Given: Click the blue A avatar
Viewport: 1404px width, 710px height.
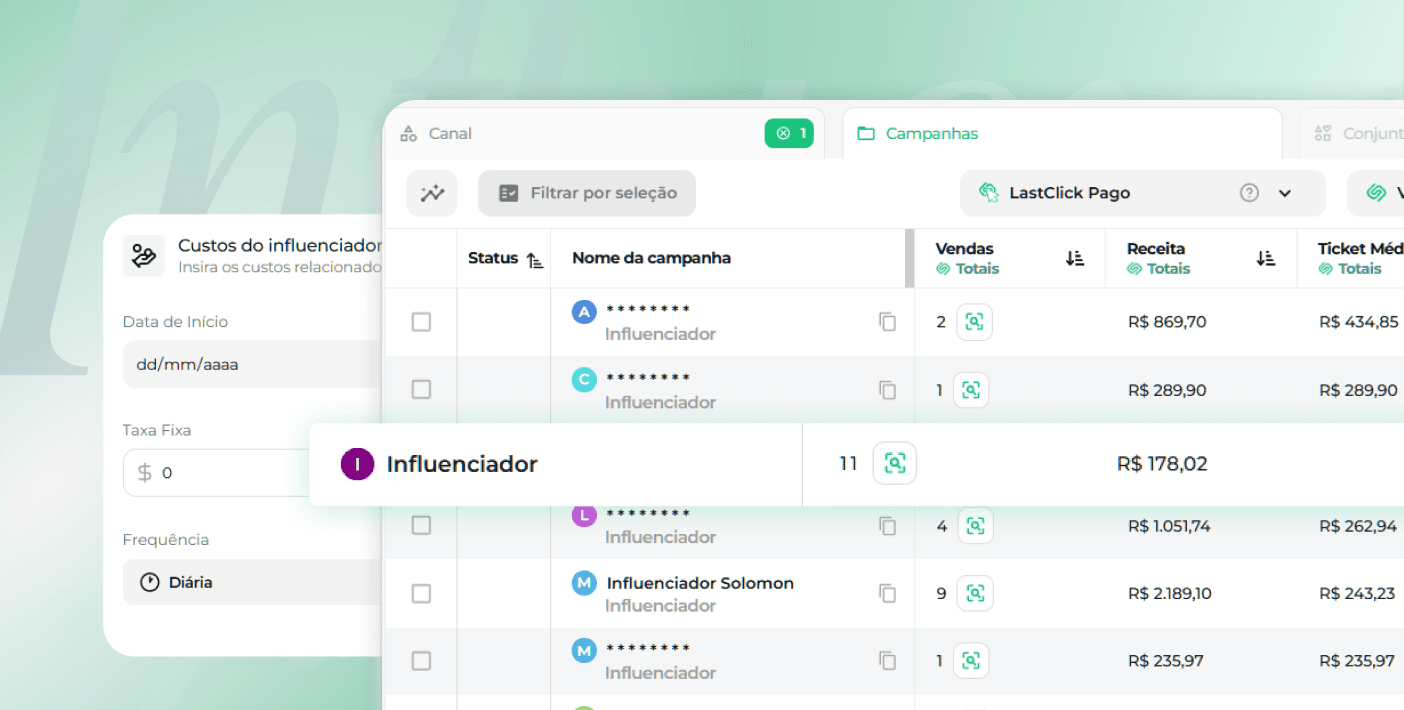Looking at the screenshot, I should [584, 312].
